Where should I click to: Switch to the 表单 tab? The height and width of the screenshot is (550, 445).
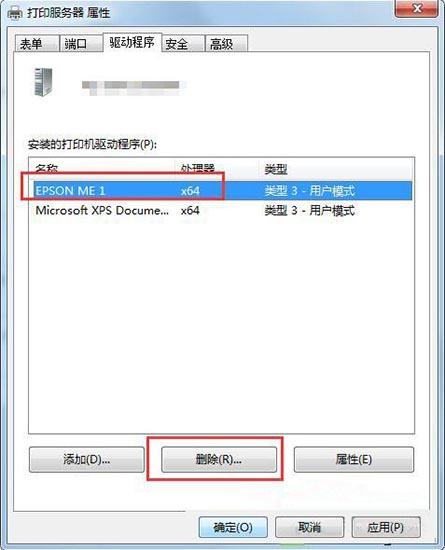pyautogui.click(x=36, y=44)
